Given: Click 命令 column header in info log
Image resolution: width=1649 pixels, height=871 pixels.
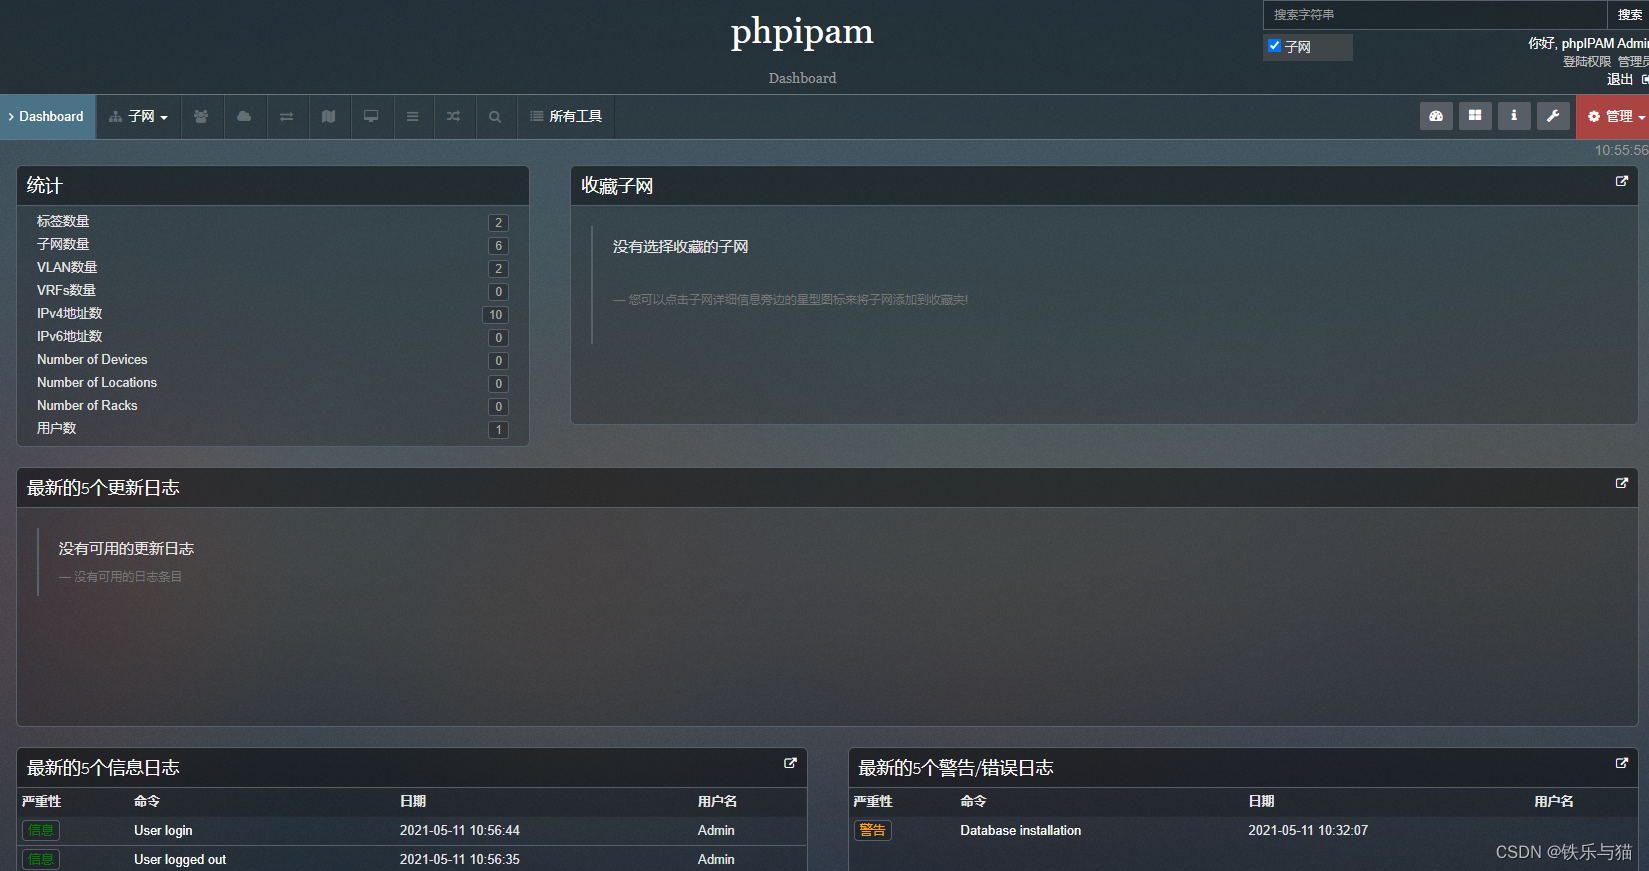Looking at the screenshot, I should (x=147, y=801).
